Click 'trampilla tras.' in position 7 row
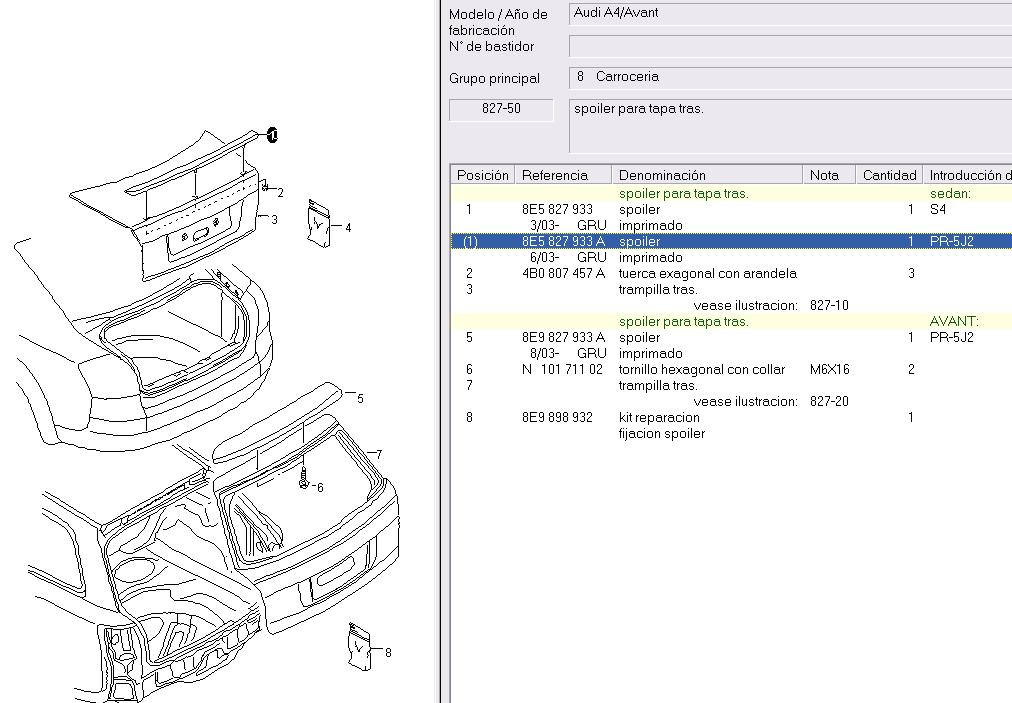 [x=658, y=385]
